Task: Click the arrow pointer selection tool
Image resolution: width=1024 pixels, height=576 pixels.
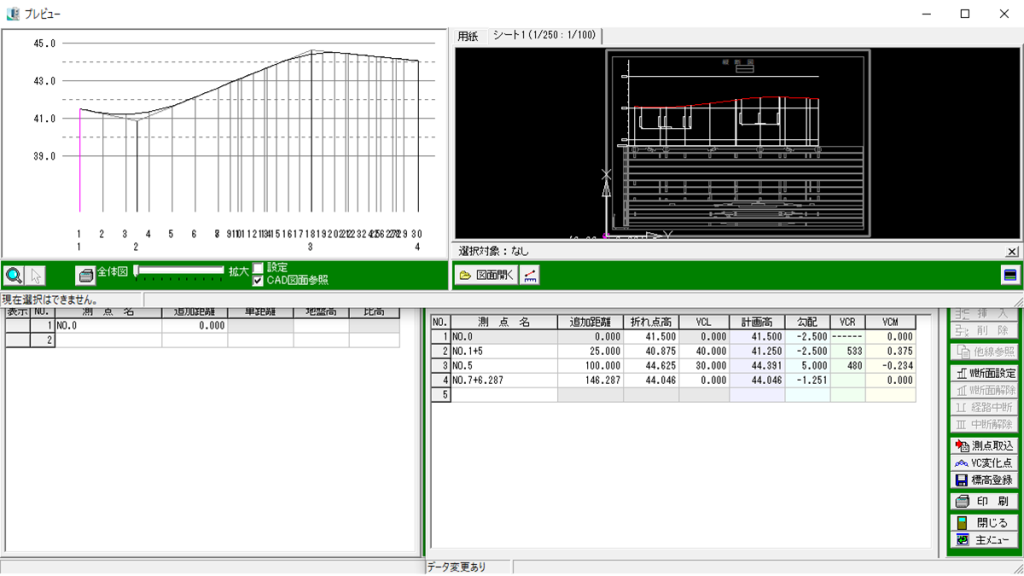Action: [x=36, y=275]
